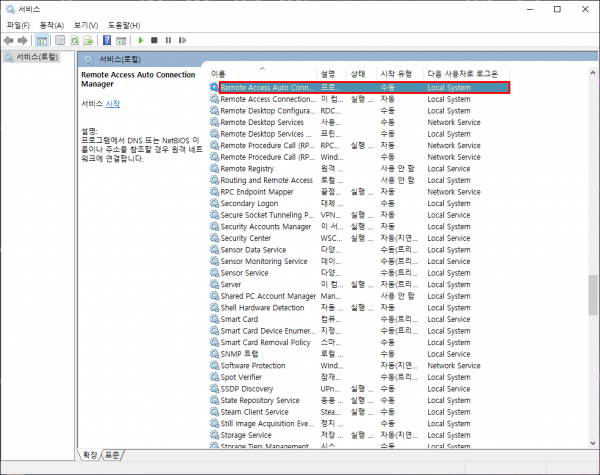Open the 파일(F) menu

(x=19, y=24)
